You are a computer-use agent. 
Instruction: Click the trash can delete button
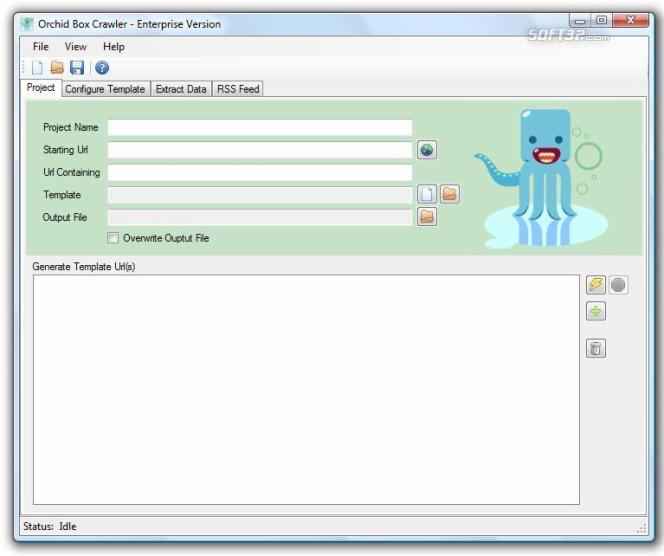coord(596,348)
